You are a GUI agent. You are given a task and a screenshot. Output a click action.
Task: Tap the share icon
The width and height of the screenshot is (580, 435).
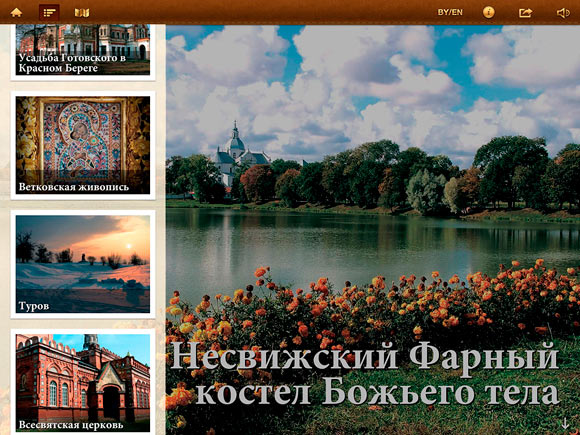coord(525,13)
